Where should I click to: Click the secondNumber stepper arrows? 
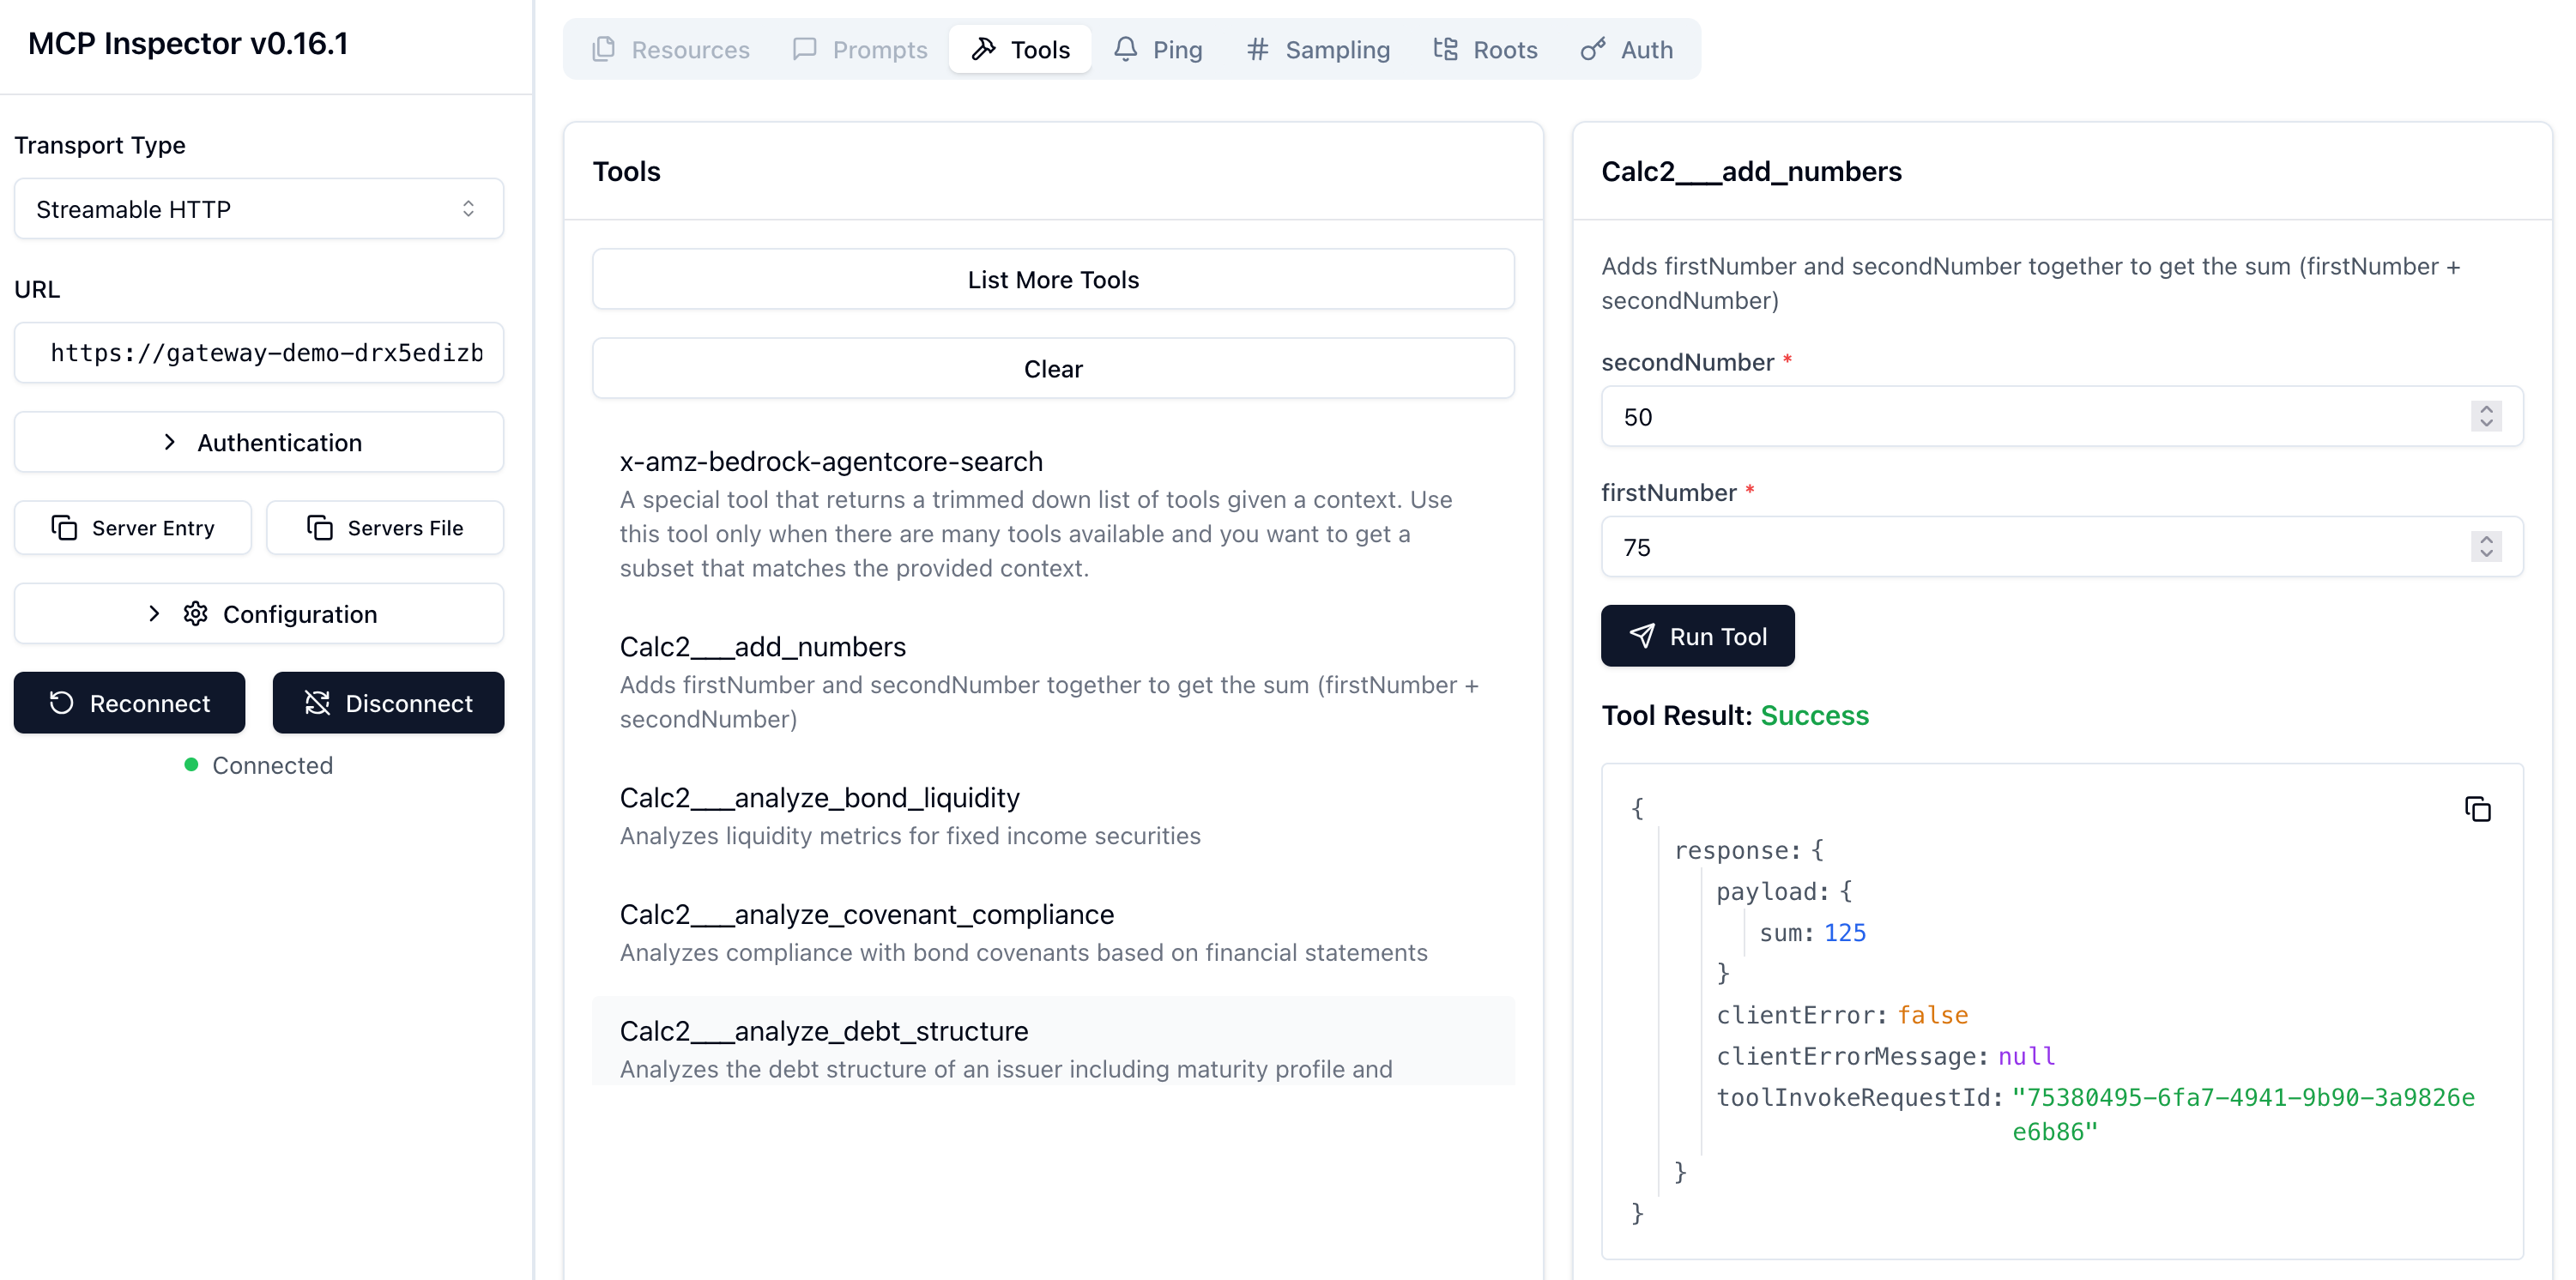tap(2485, 416)
